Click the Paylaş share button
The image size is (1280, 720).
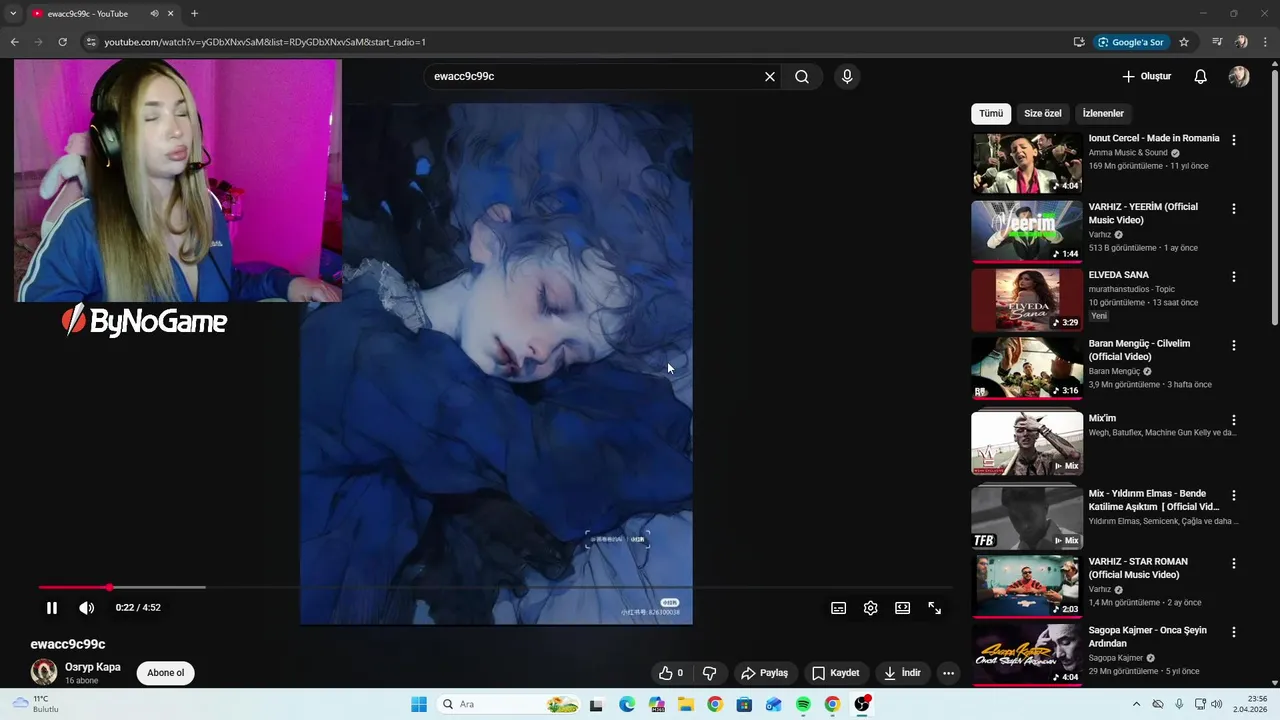click(764, 673)
